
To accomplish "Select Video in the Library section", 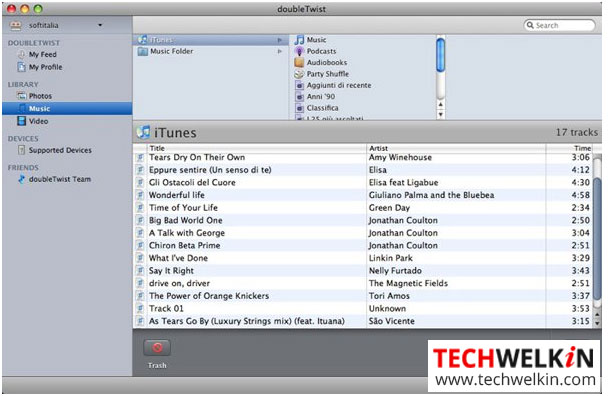I will coord(38,121).
